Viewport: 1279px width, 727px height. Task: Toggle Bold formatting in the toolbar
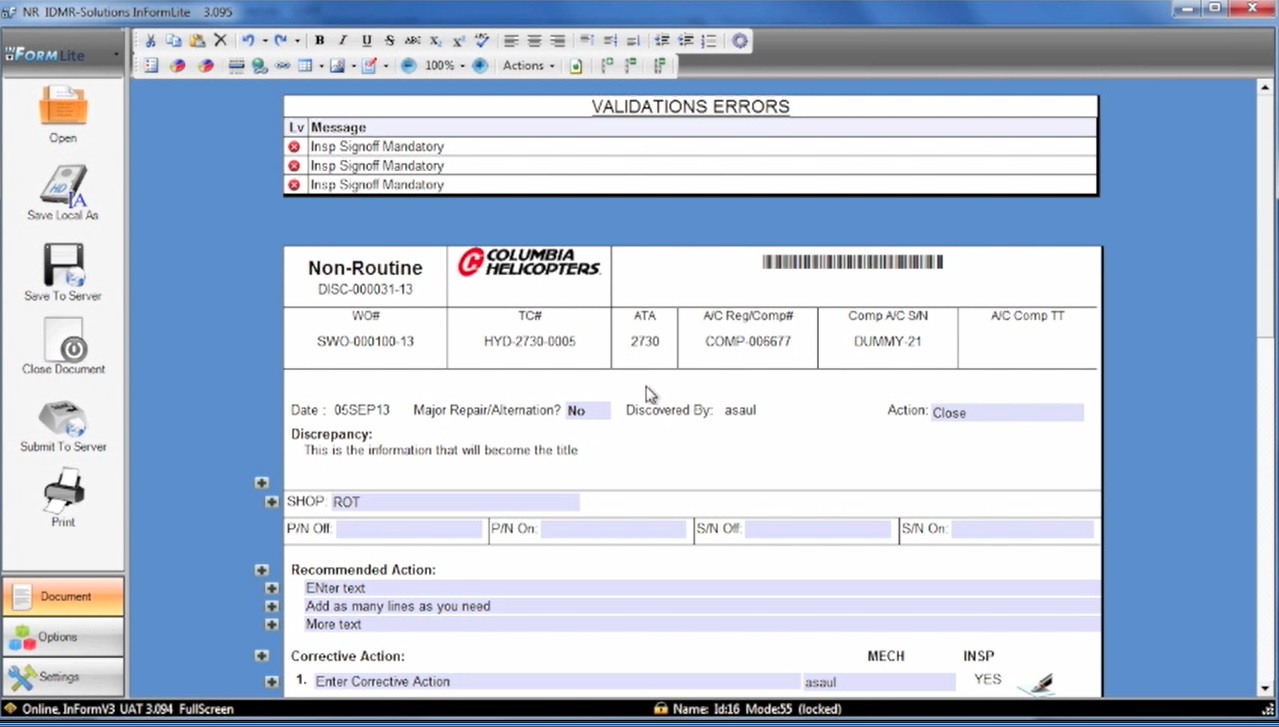click(x=319, y=41)
